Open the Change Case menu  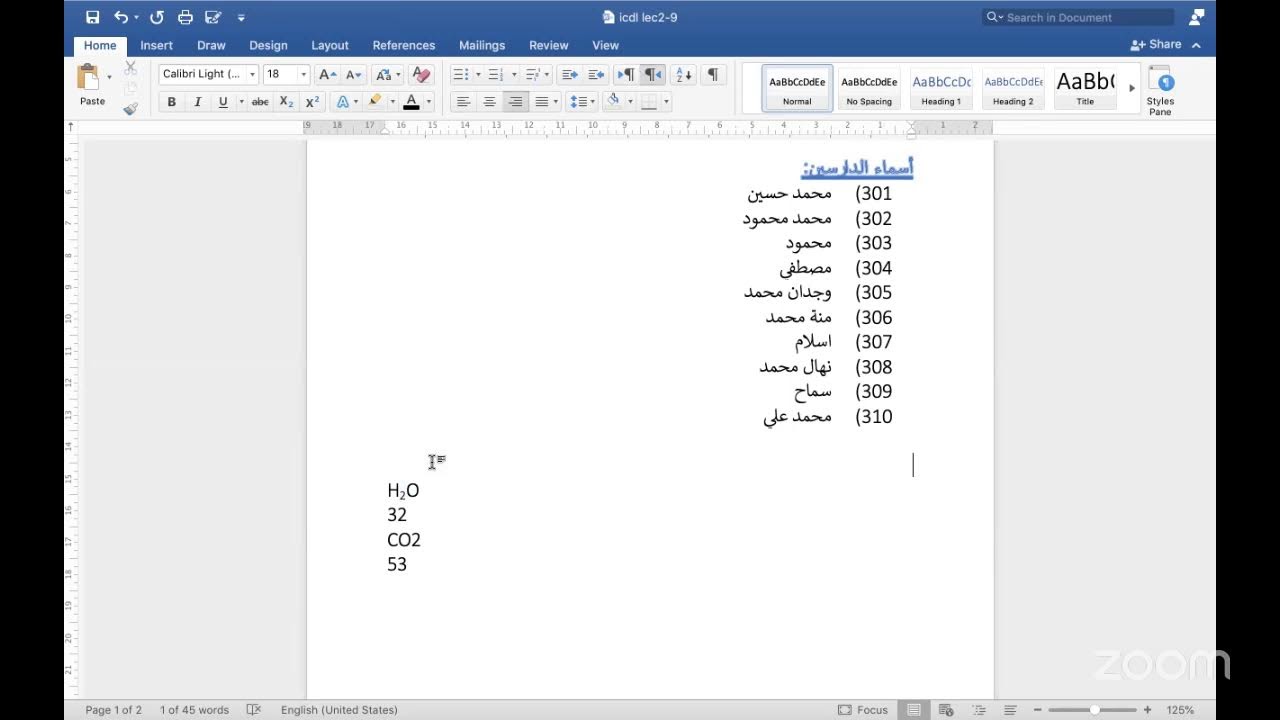click(388, 74)
